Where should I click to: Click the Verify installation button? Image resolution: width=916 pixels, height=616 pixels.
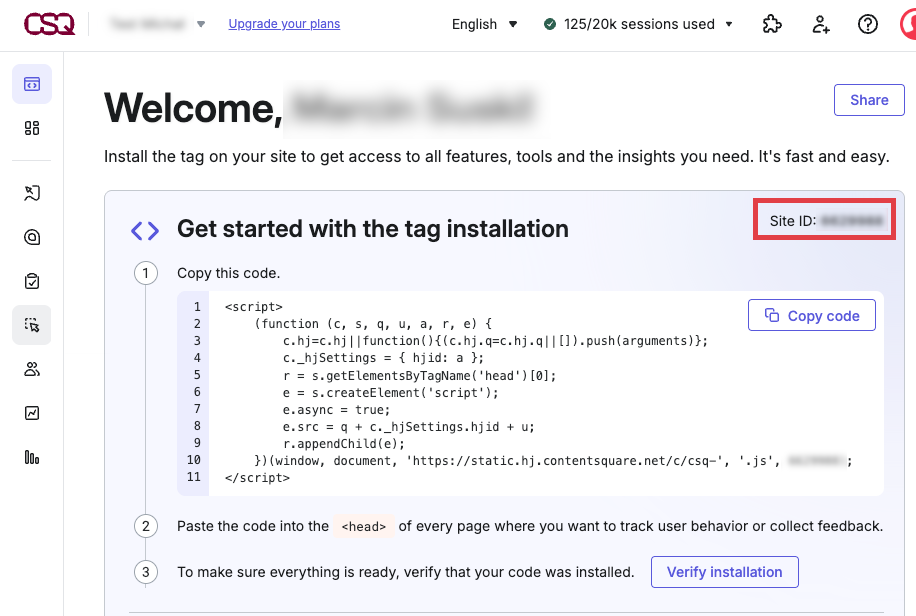[x=724, y=572]
